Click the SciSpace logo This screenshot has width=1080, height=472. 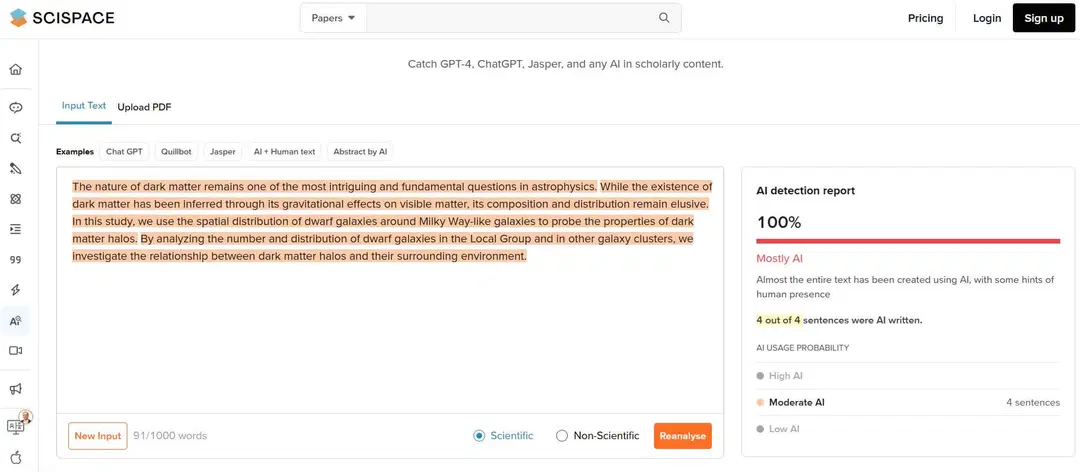[x=62, y=18]
